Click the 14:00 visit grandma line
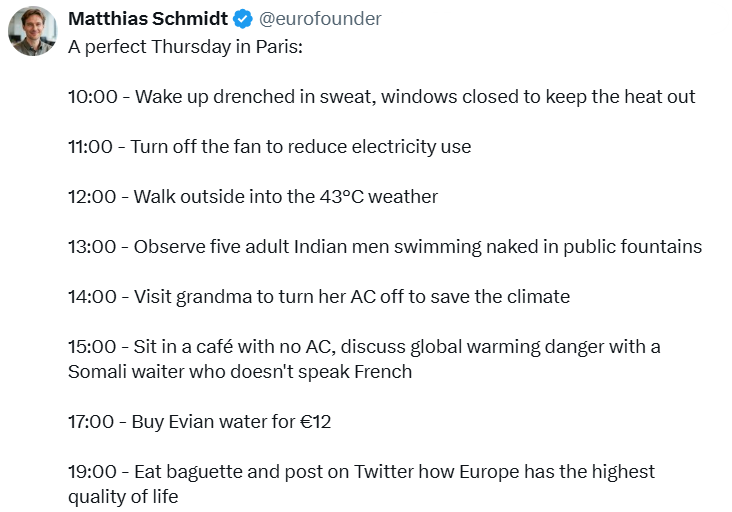 click(x=319, y=296)
